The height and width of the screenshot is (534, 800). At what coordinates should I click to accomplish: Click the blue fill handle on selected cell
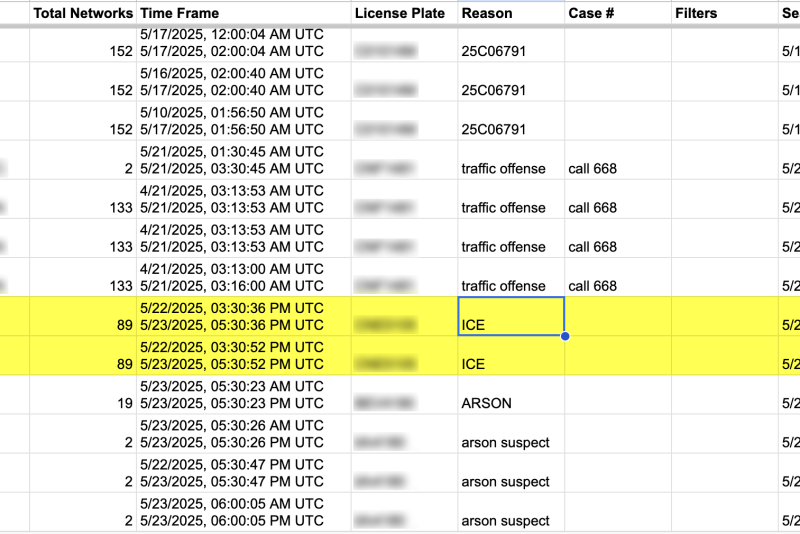[x=565, y=336]
